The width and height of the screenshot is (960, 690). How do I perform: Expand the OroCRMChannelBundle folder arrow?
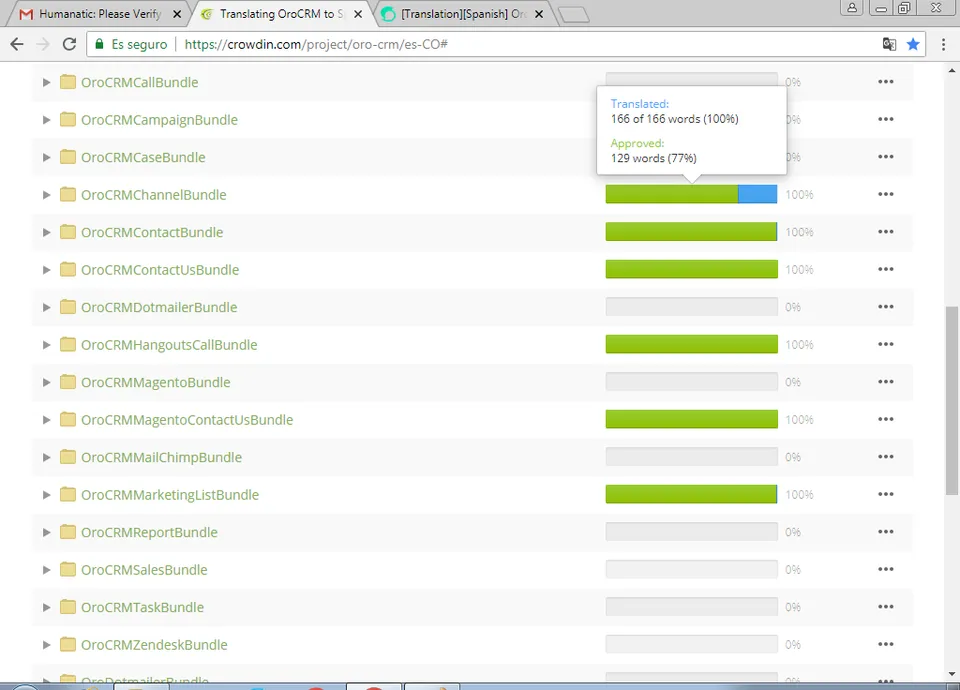point(46,195)
